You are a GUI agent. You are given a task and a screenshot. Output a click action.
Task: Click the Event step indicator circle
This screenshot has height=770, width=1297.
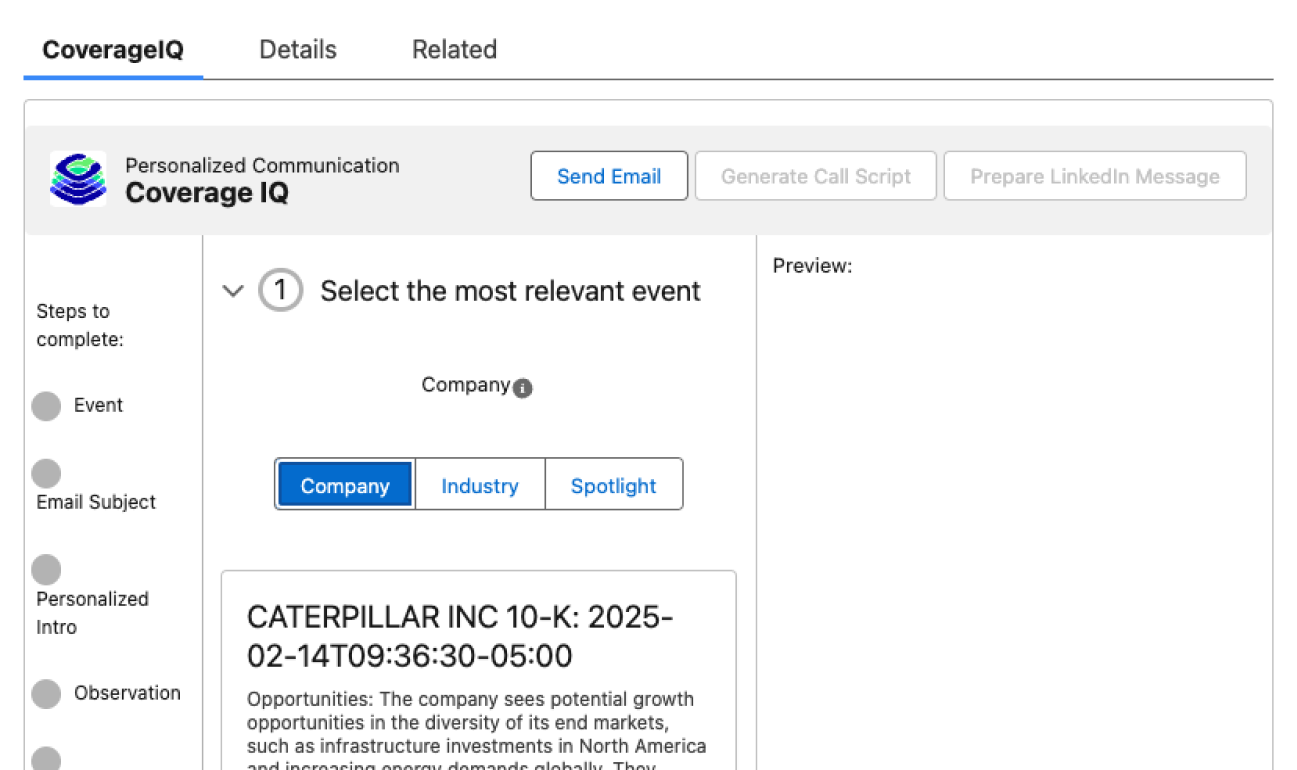46,406
